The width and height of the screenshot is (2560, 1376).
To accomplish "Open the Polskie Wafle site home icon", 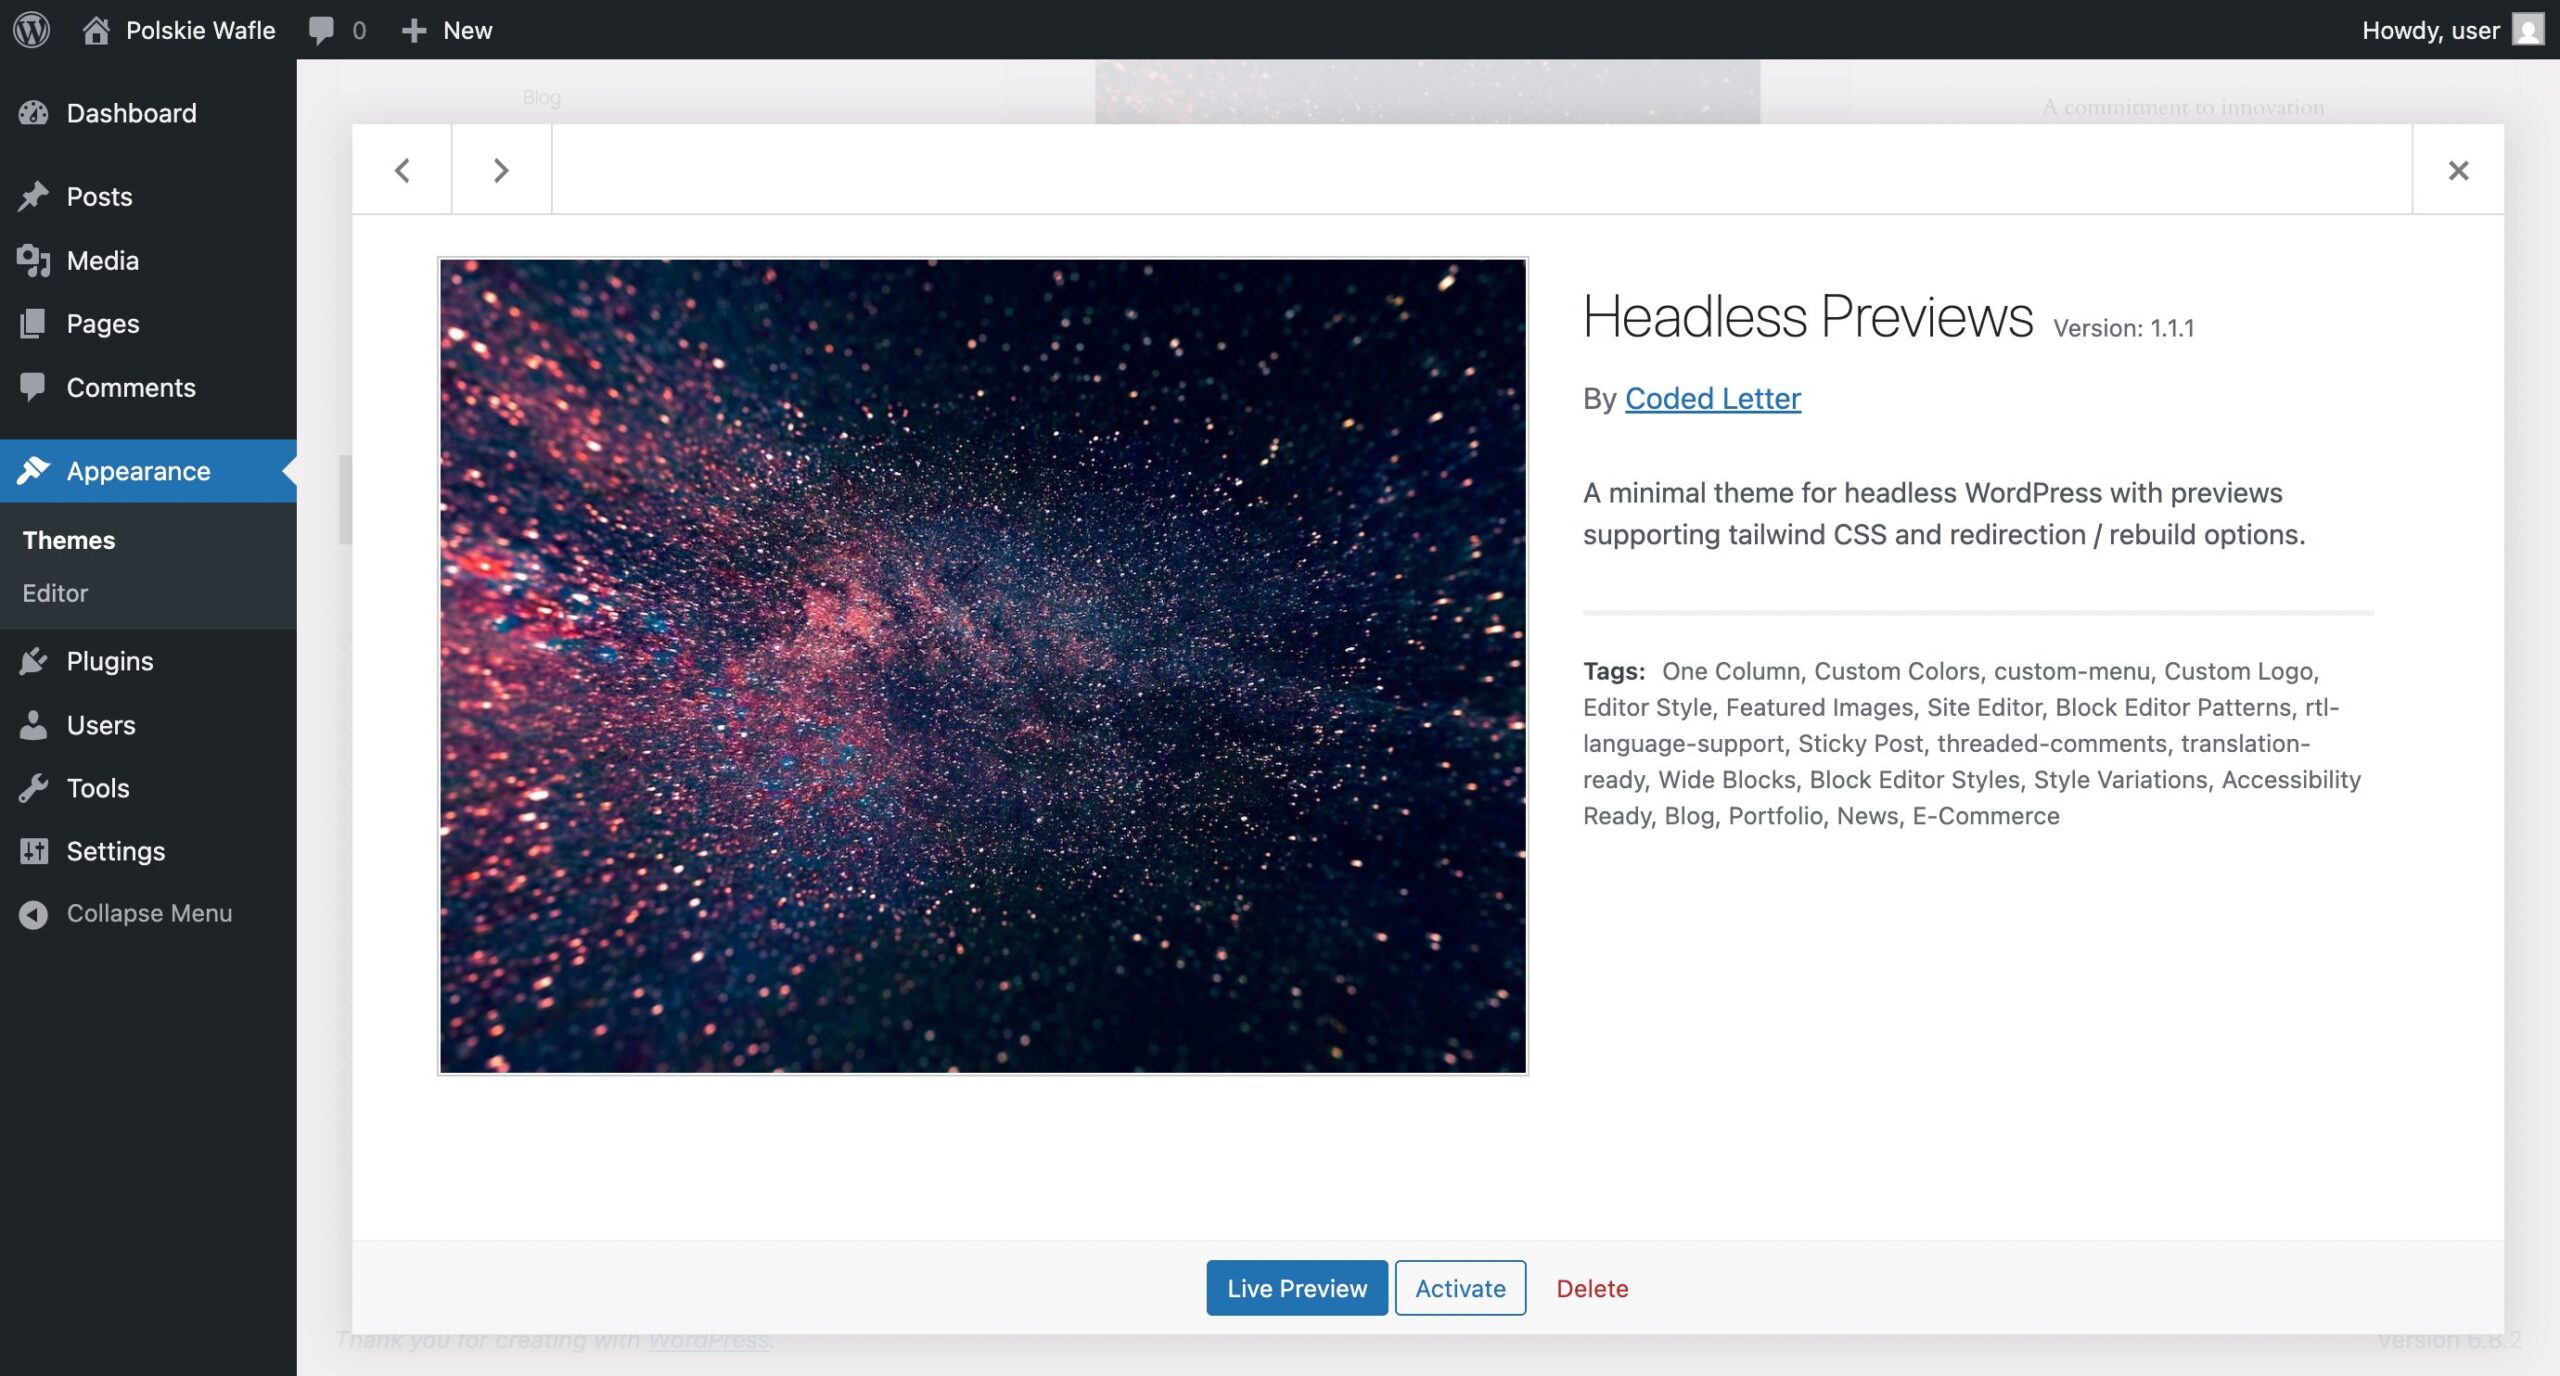I will click(96, 30).
